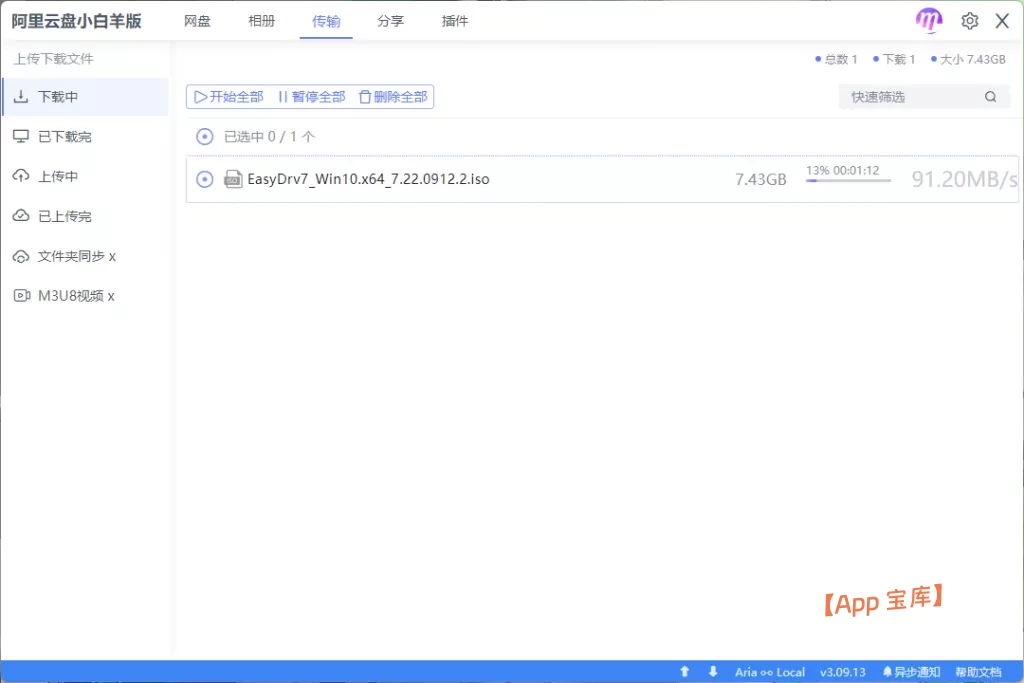Viewport: 1024px width, 683px height.
Task: Go to the 分享 tab
Action: [x=390, y=21]
